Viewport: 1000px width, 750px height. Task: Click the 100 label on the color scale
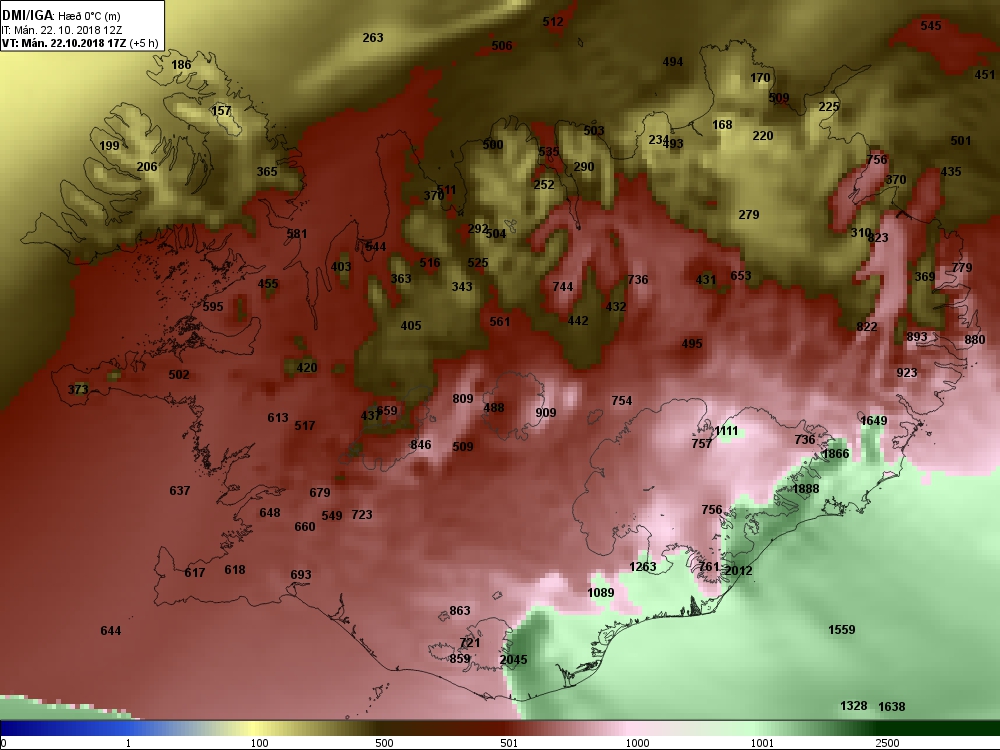click(260, 743)
